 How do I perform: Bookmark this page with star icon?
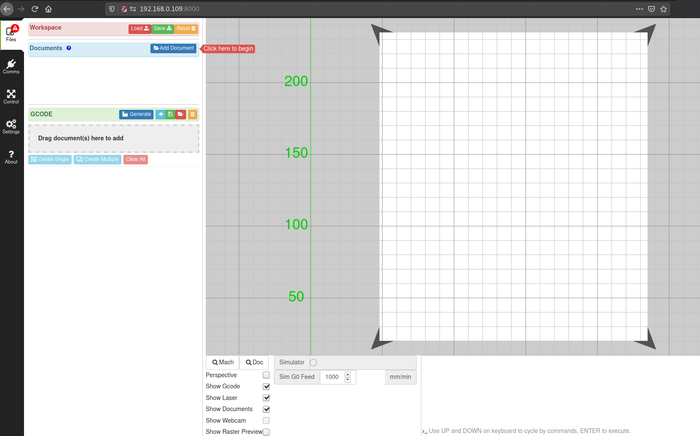663,9
